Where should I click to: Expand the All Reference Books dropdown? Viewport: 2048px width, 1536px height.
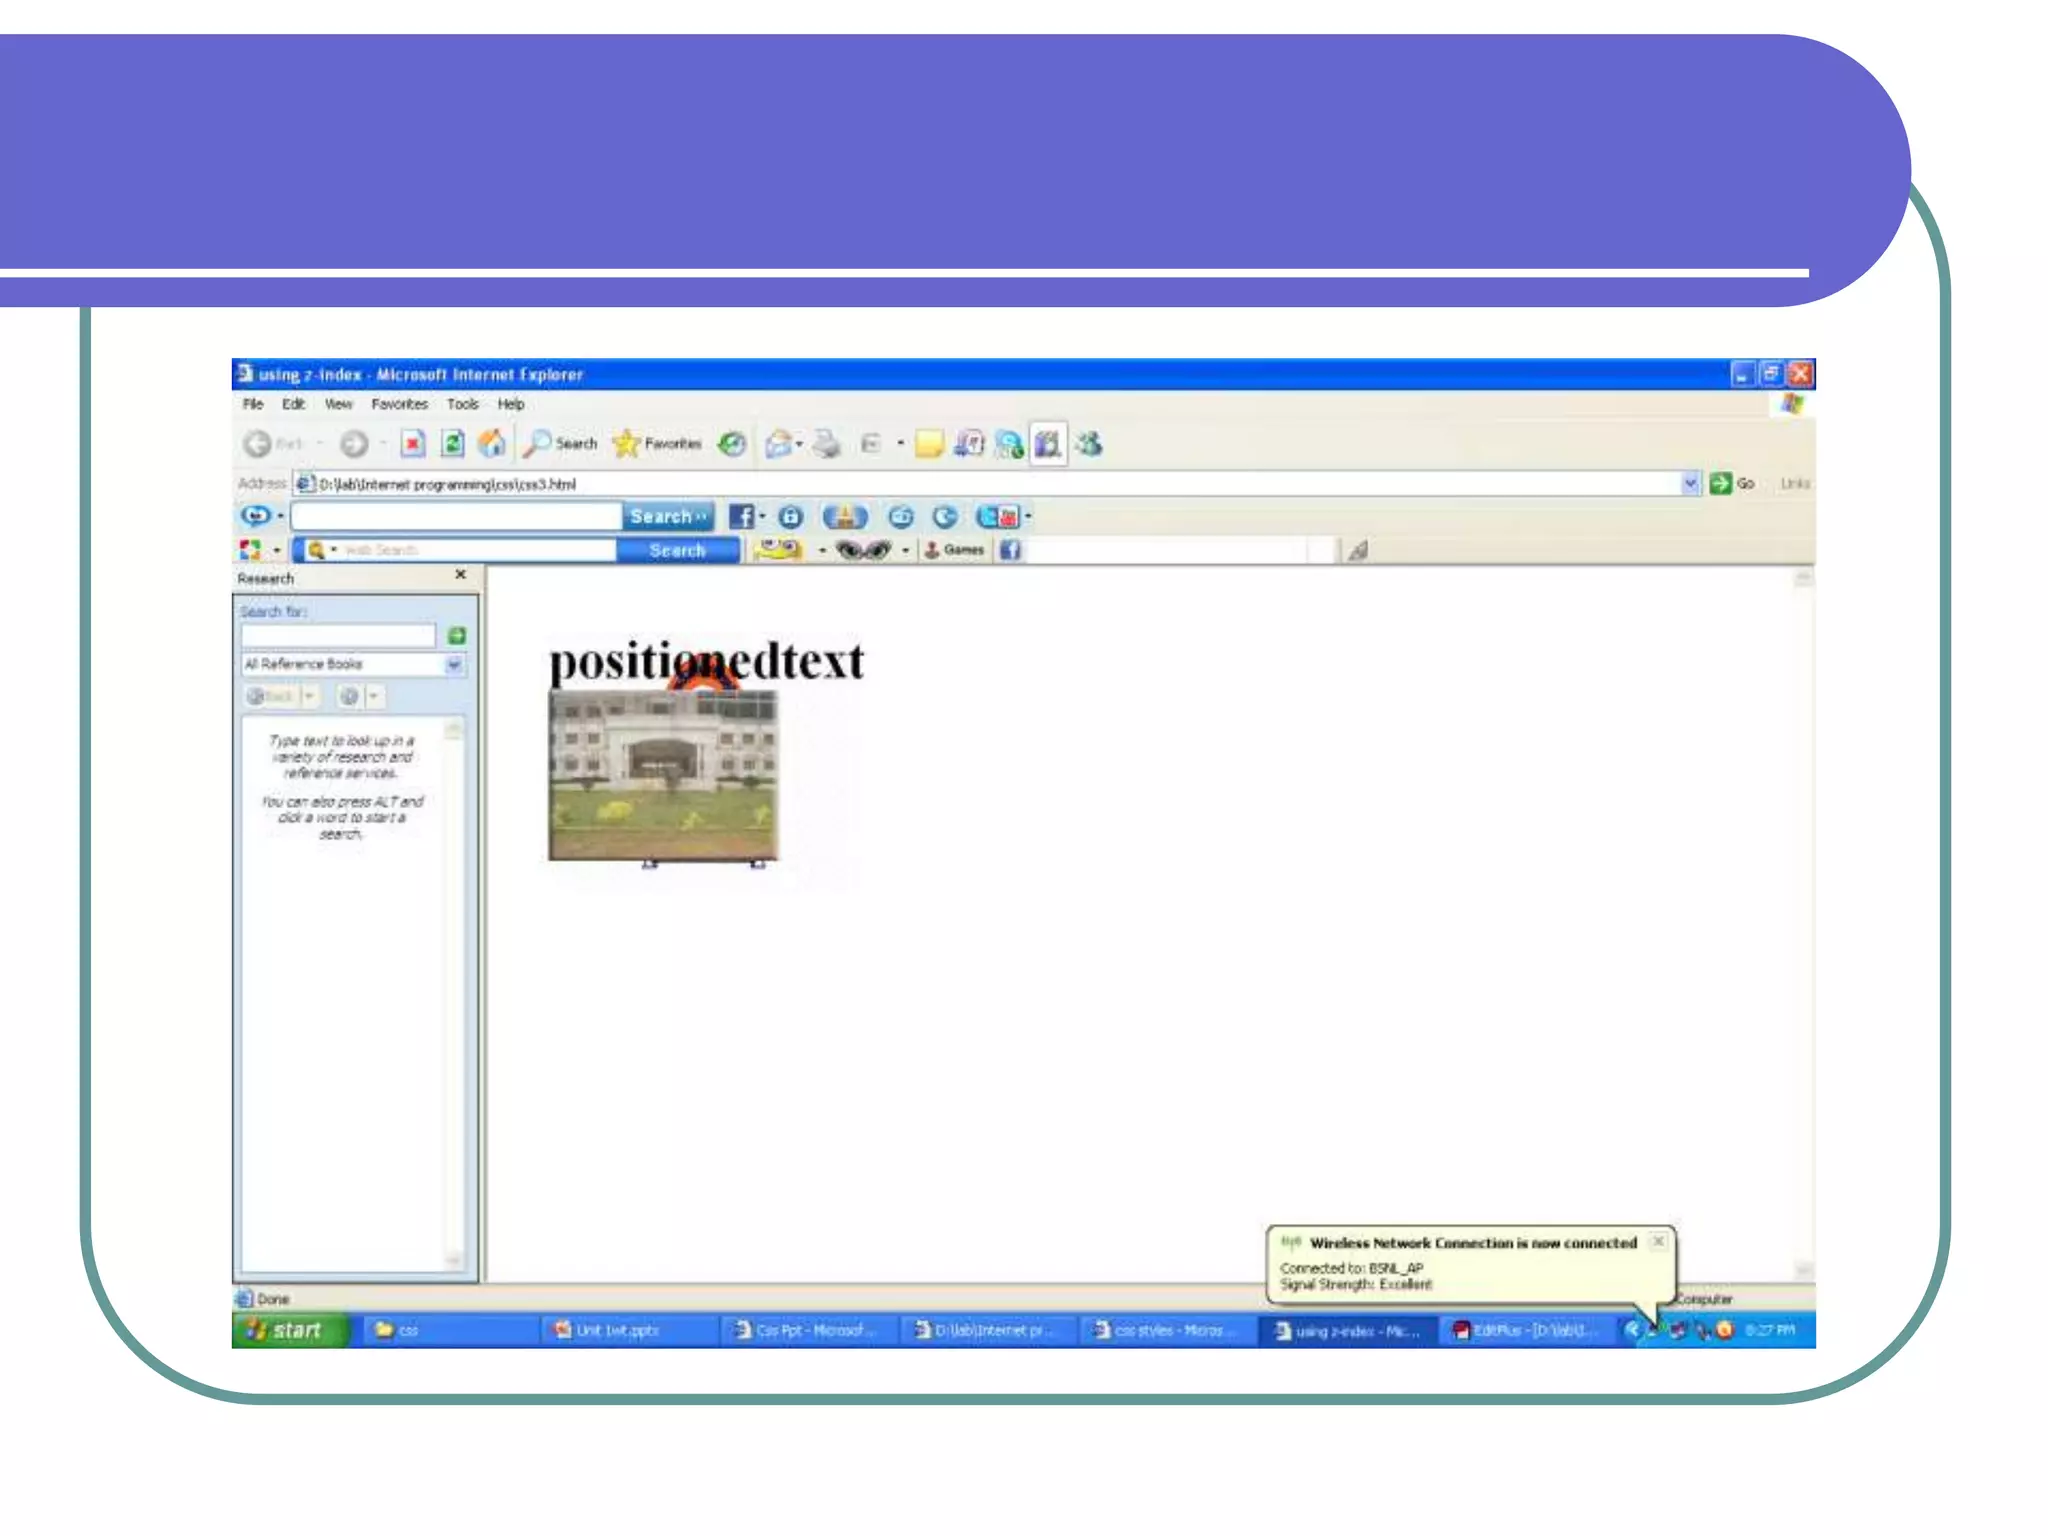point(454,664)
